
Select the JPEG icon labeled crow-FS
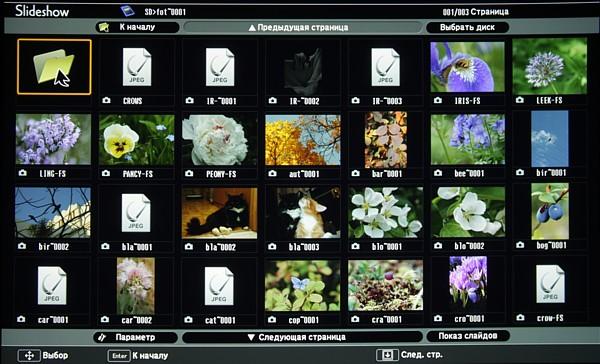click(550, 284)
